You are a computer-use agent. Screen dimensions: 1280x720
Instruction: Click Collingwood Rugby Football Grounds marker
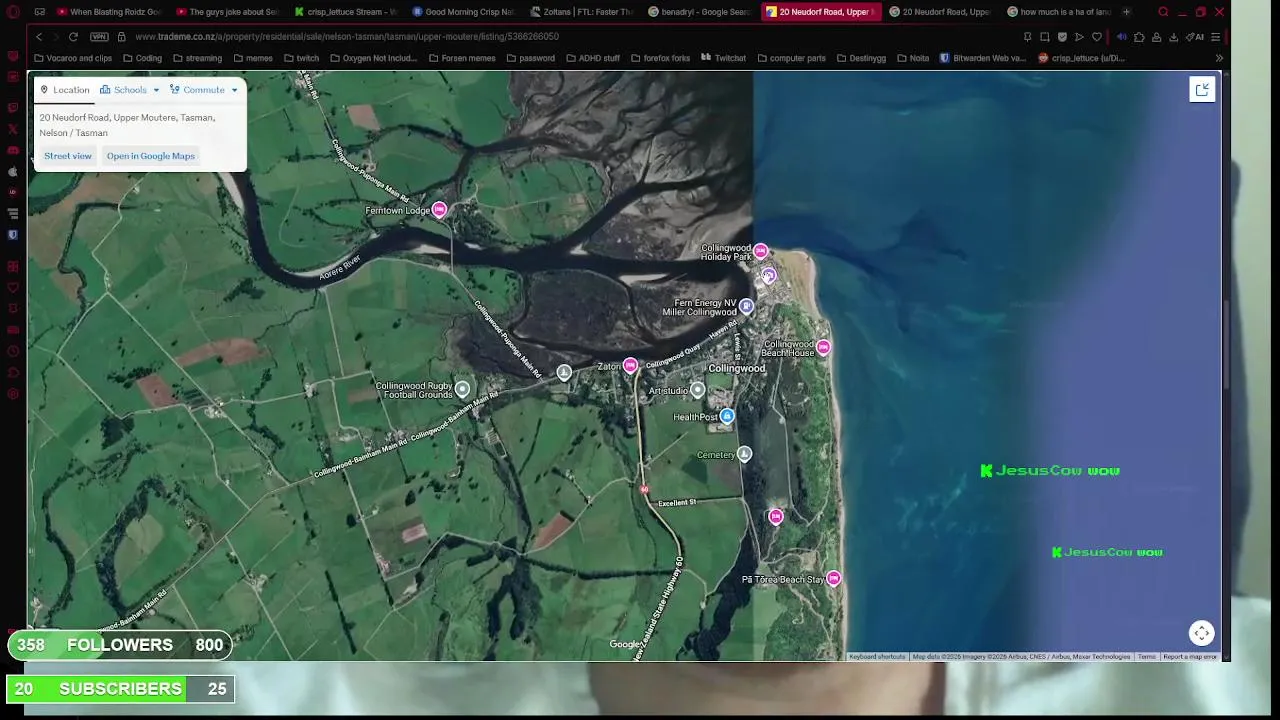pos(462,388)
